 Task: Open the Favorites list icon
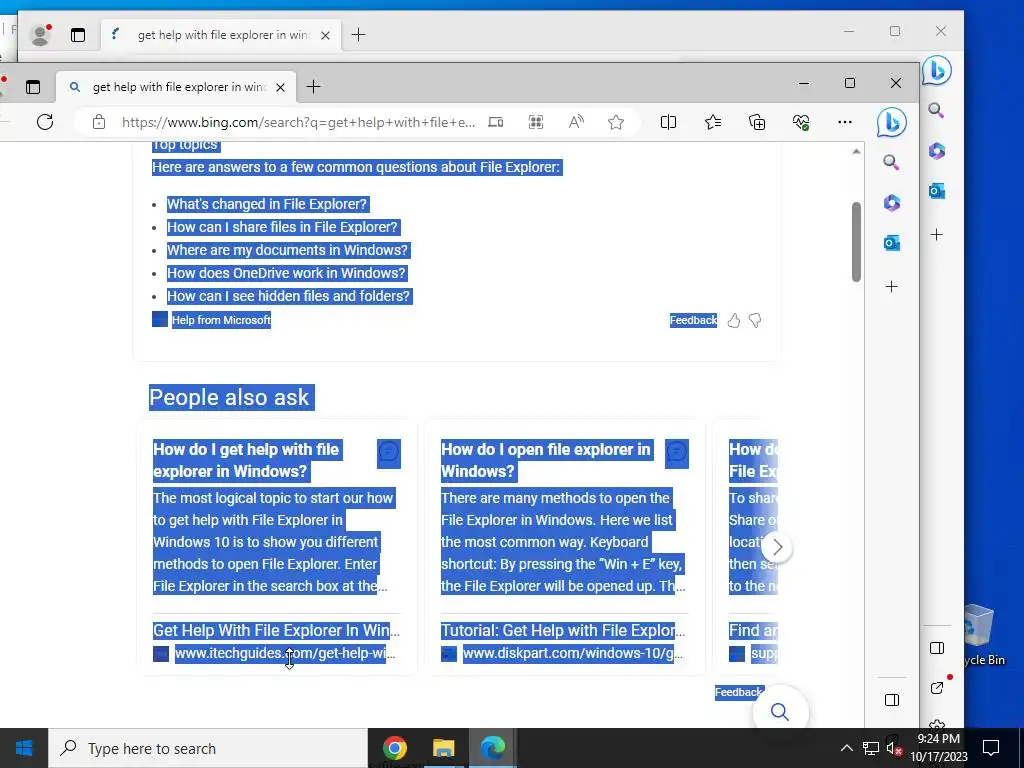[x=713, y=122]
